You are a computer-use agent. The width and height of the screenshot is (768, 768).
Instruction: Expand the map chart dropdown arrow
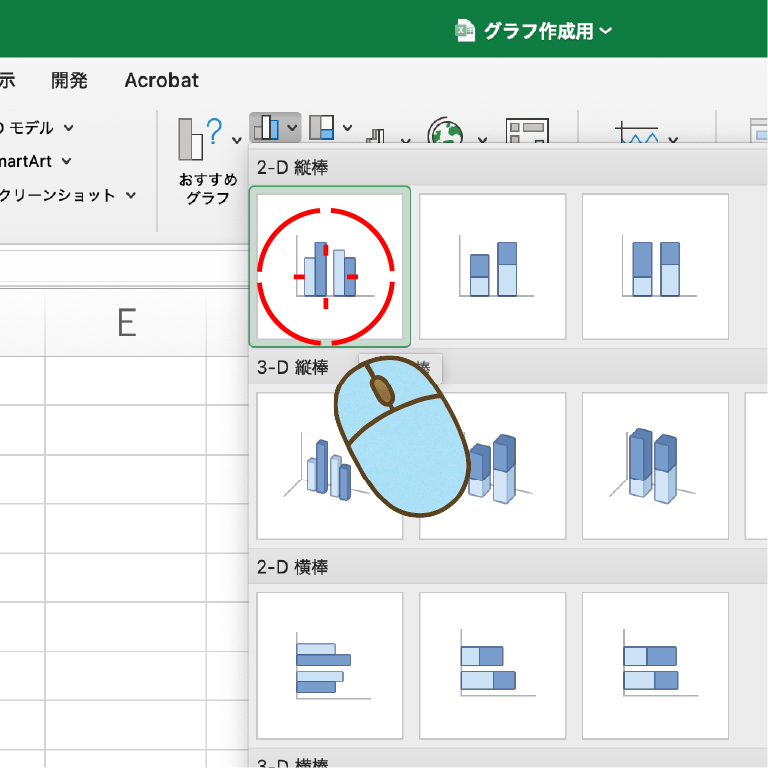pos(482,140)
